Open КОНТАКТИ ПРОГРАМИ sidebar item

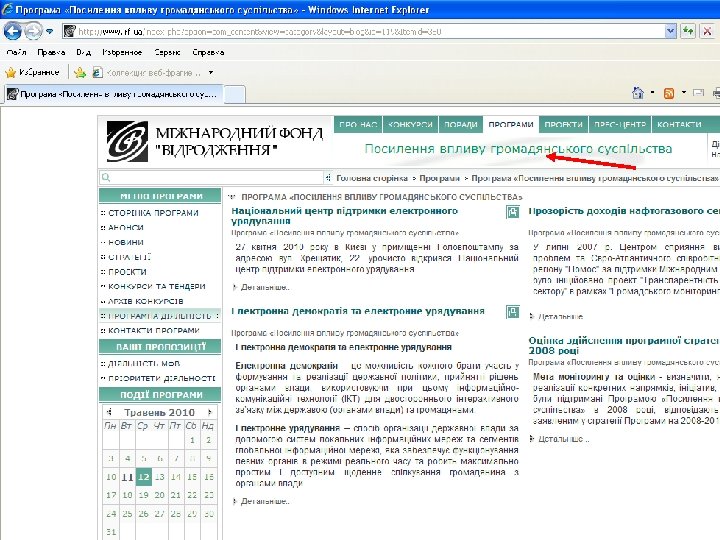point(153,331)
